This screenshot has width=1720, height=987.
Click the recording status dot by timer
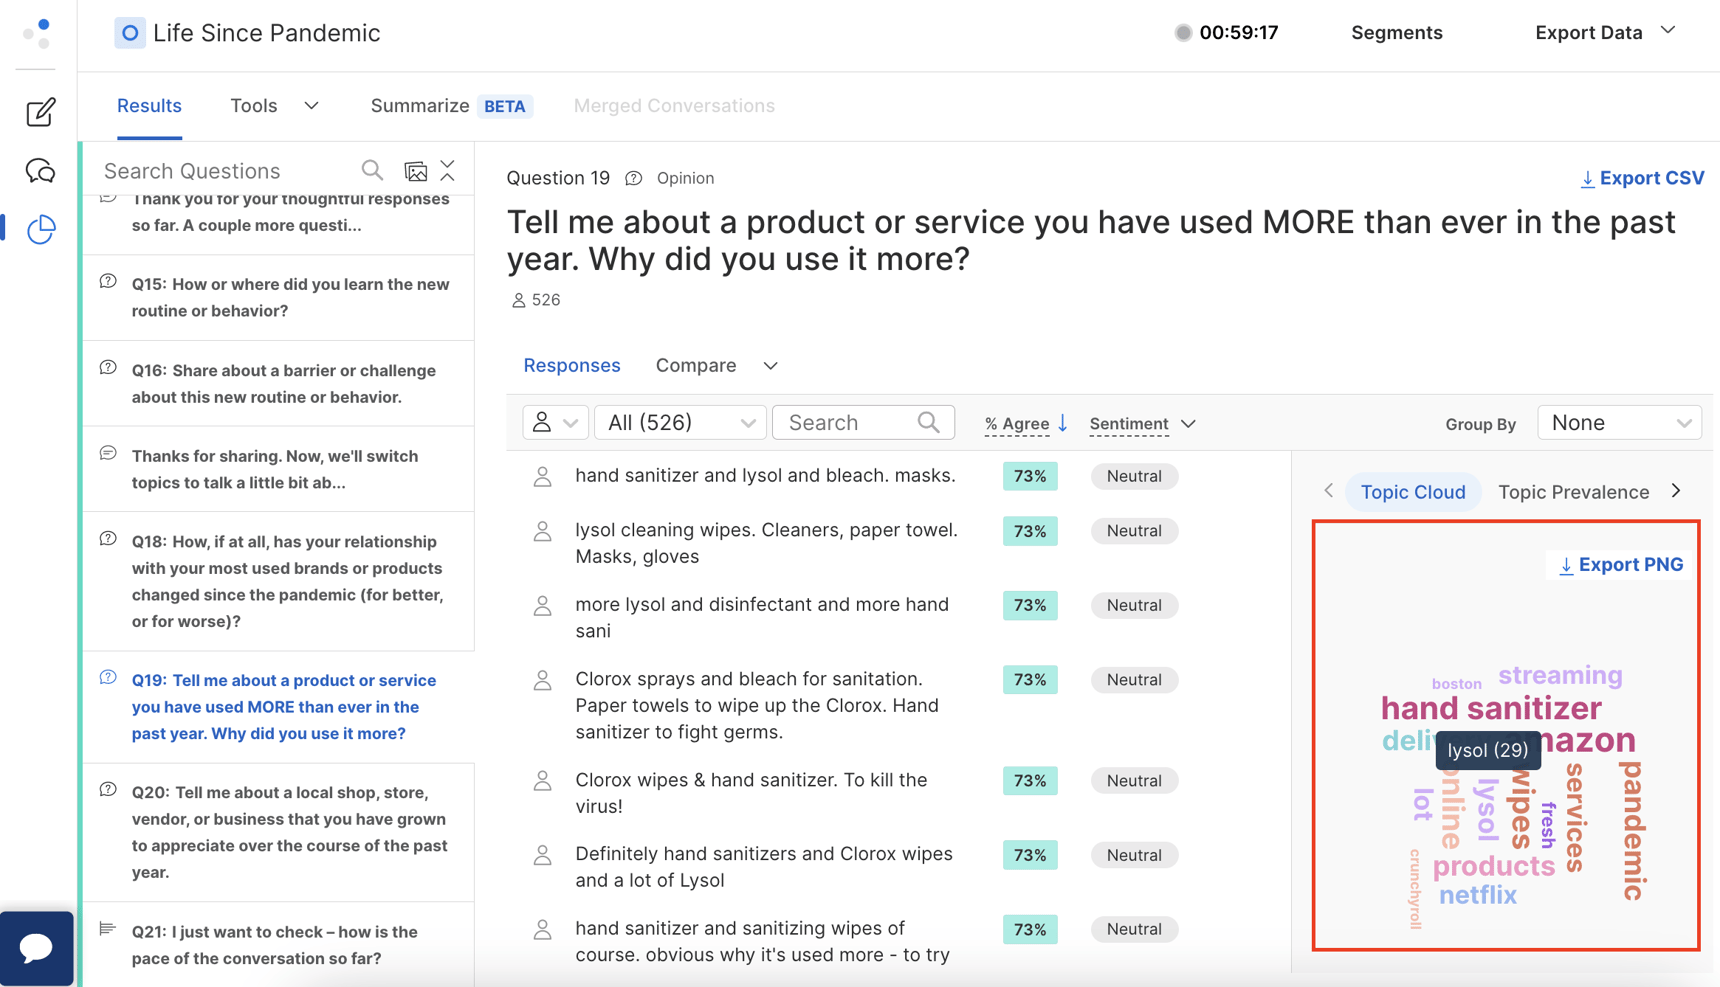pos(1183,33)
